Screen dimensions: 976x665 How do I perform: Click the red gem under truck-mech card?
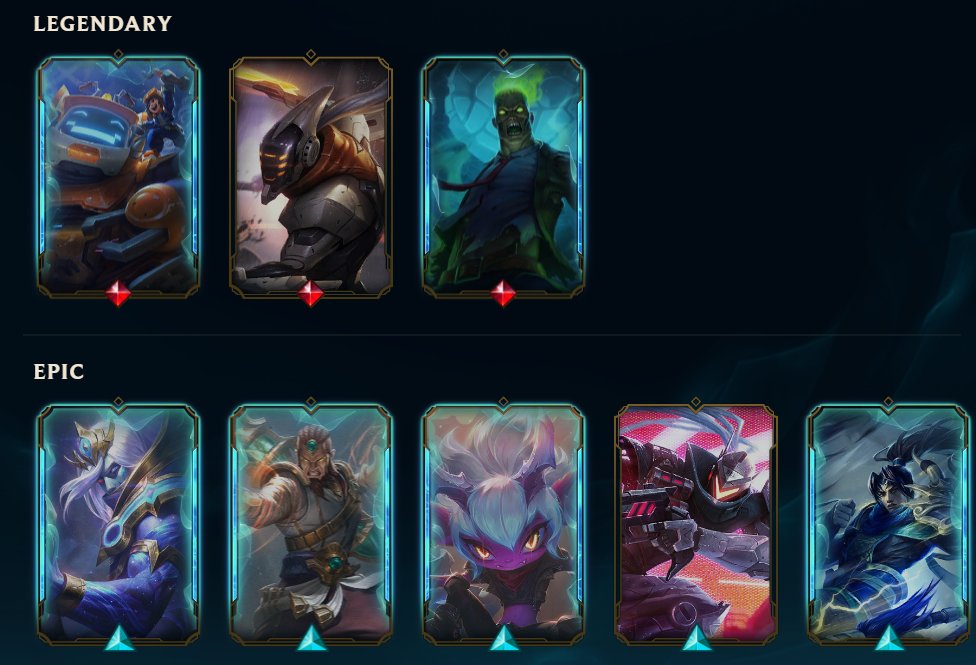coord(118,293)
